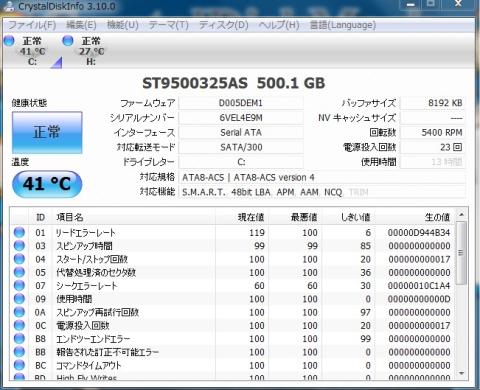Screen dimensions: 480x390
Task: Click the SMART list scrollbar thumb
Action: 462,253
